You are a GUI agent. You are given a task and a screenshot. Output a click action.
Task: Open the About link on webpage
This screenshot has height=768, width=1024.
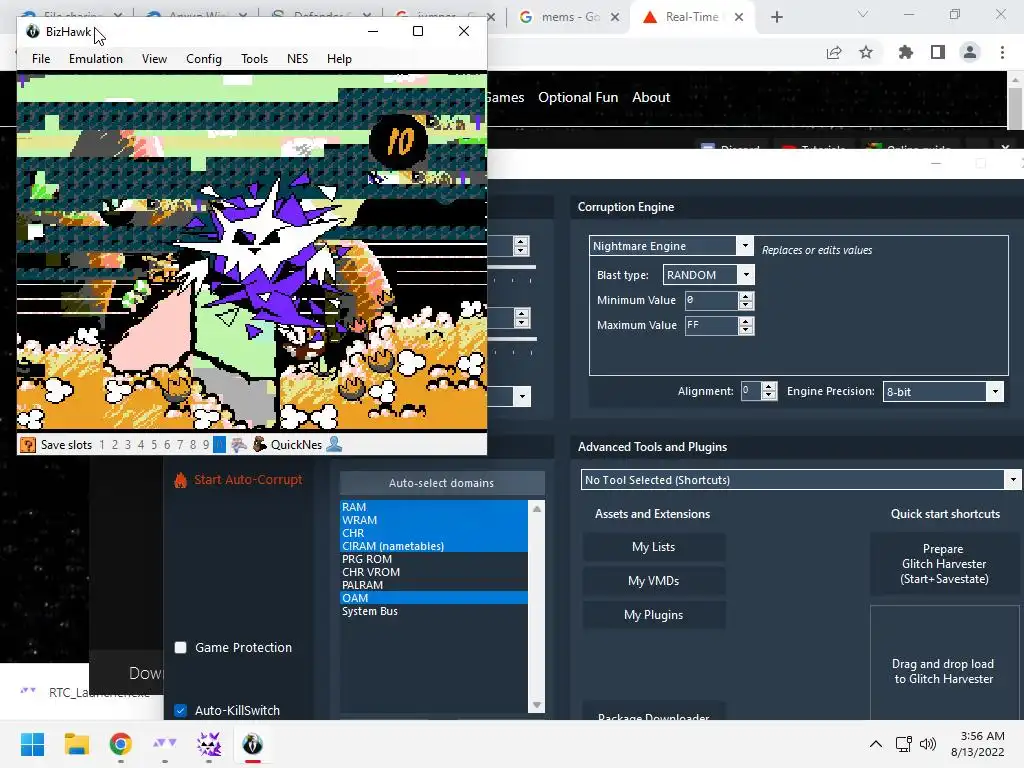click(651, 97)
